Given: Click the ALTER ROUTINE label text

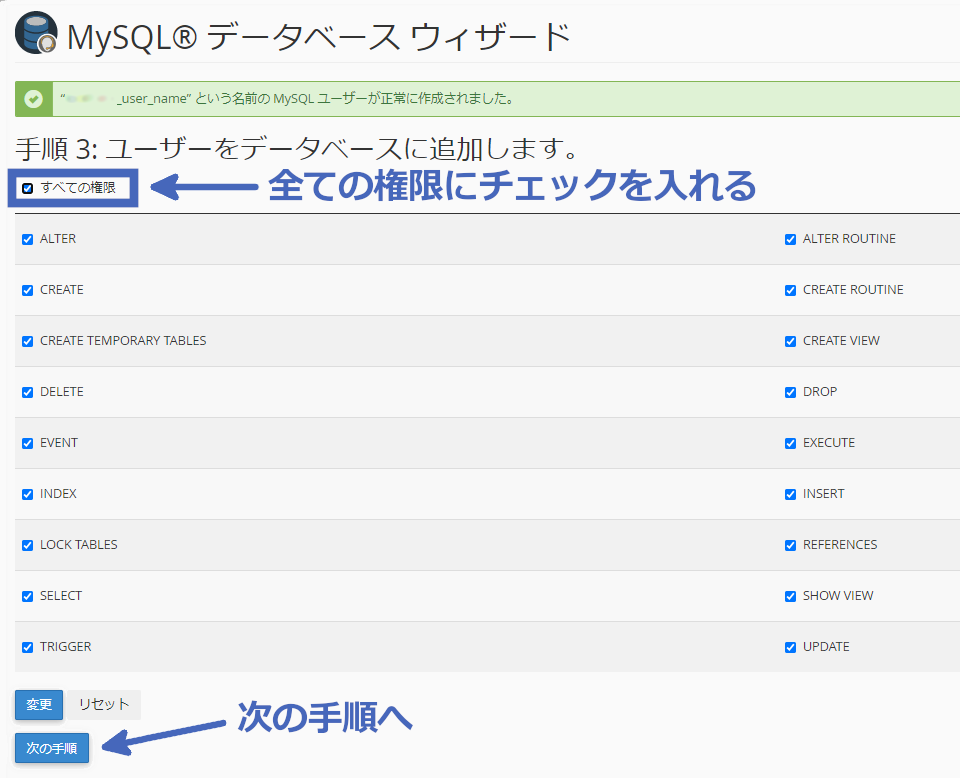Looking at the screenshot, I should 849,239.
